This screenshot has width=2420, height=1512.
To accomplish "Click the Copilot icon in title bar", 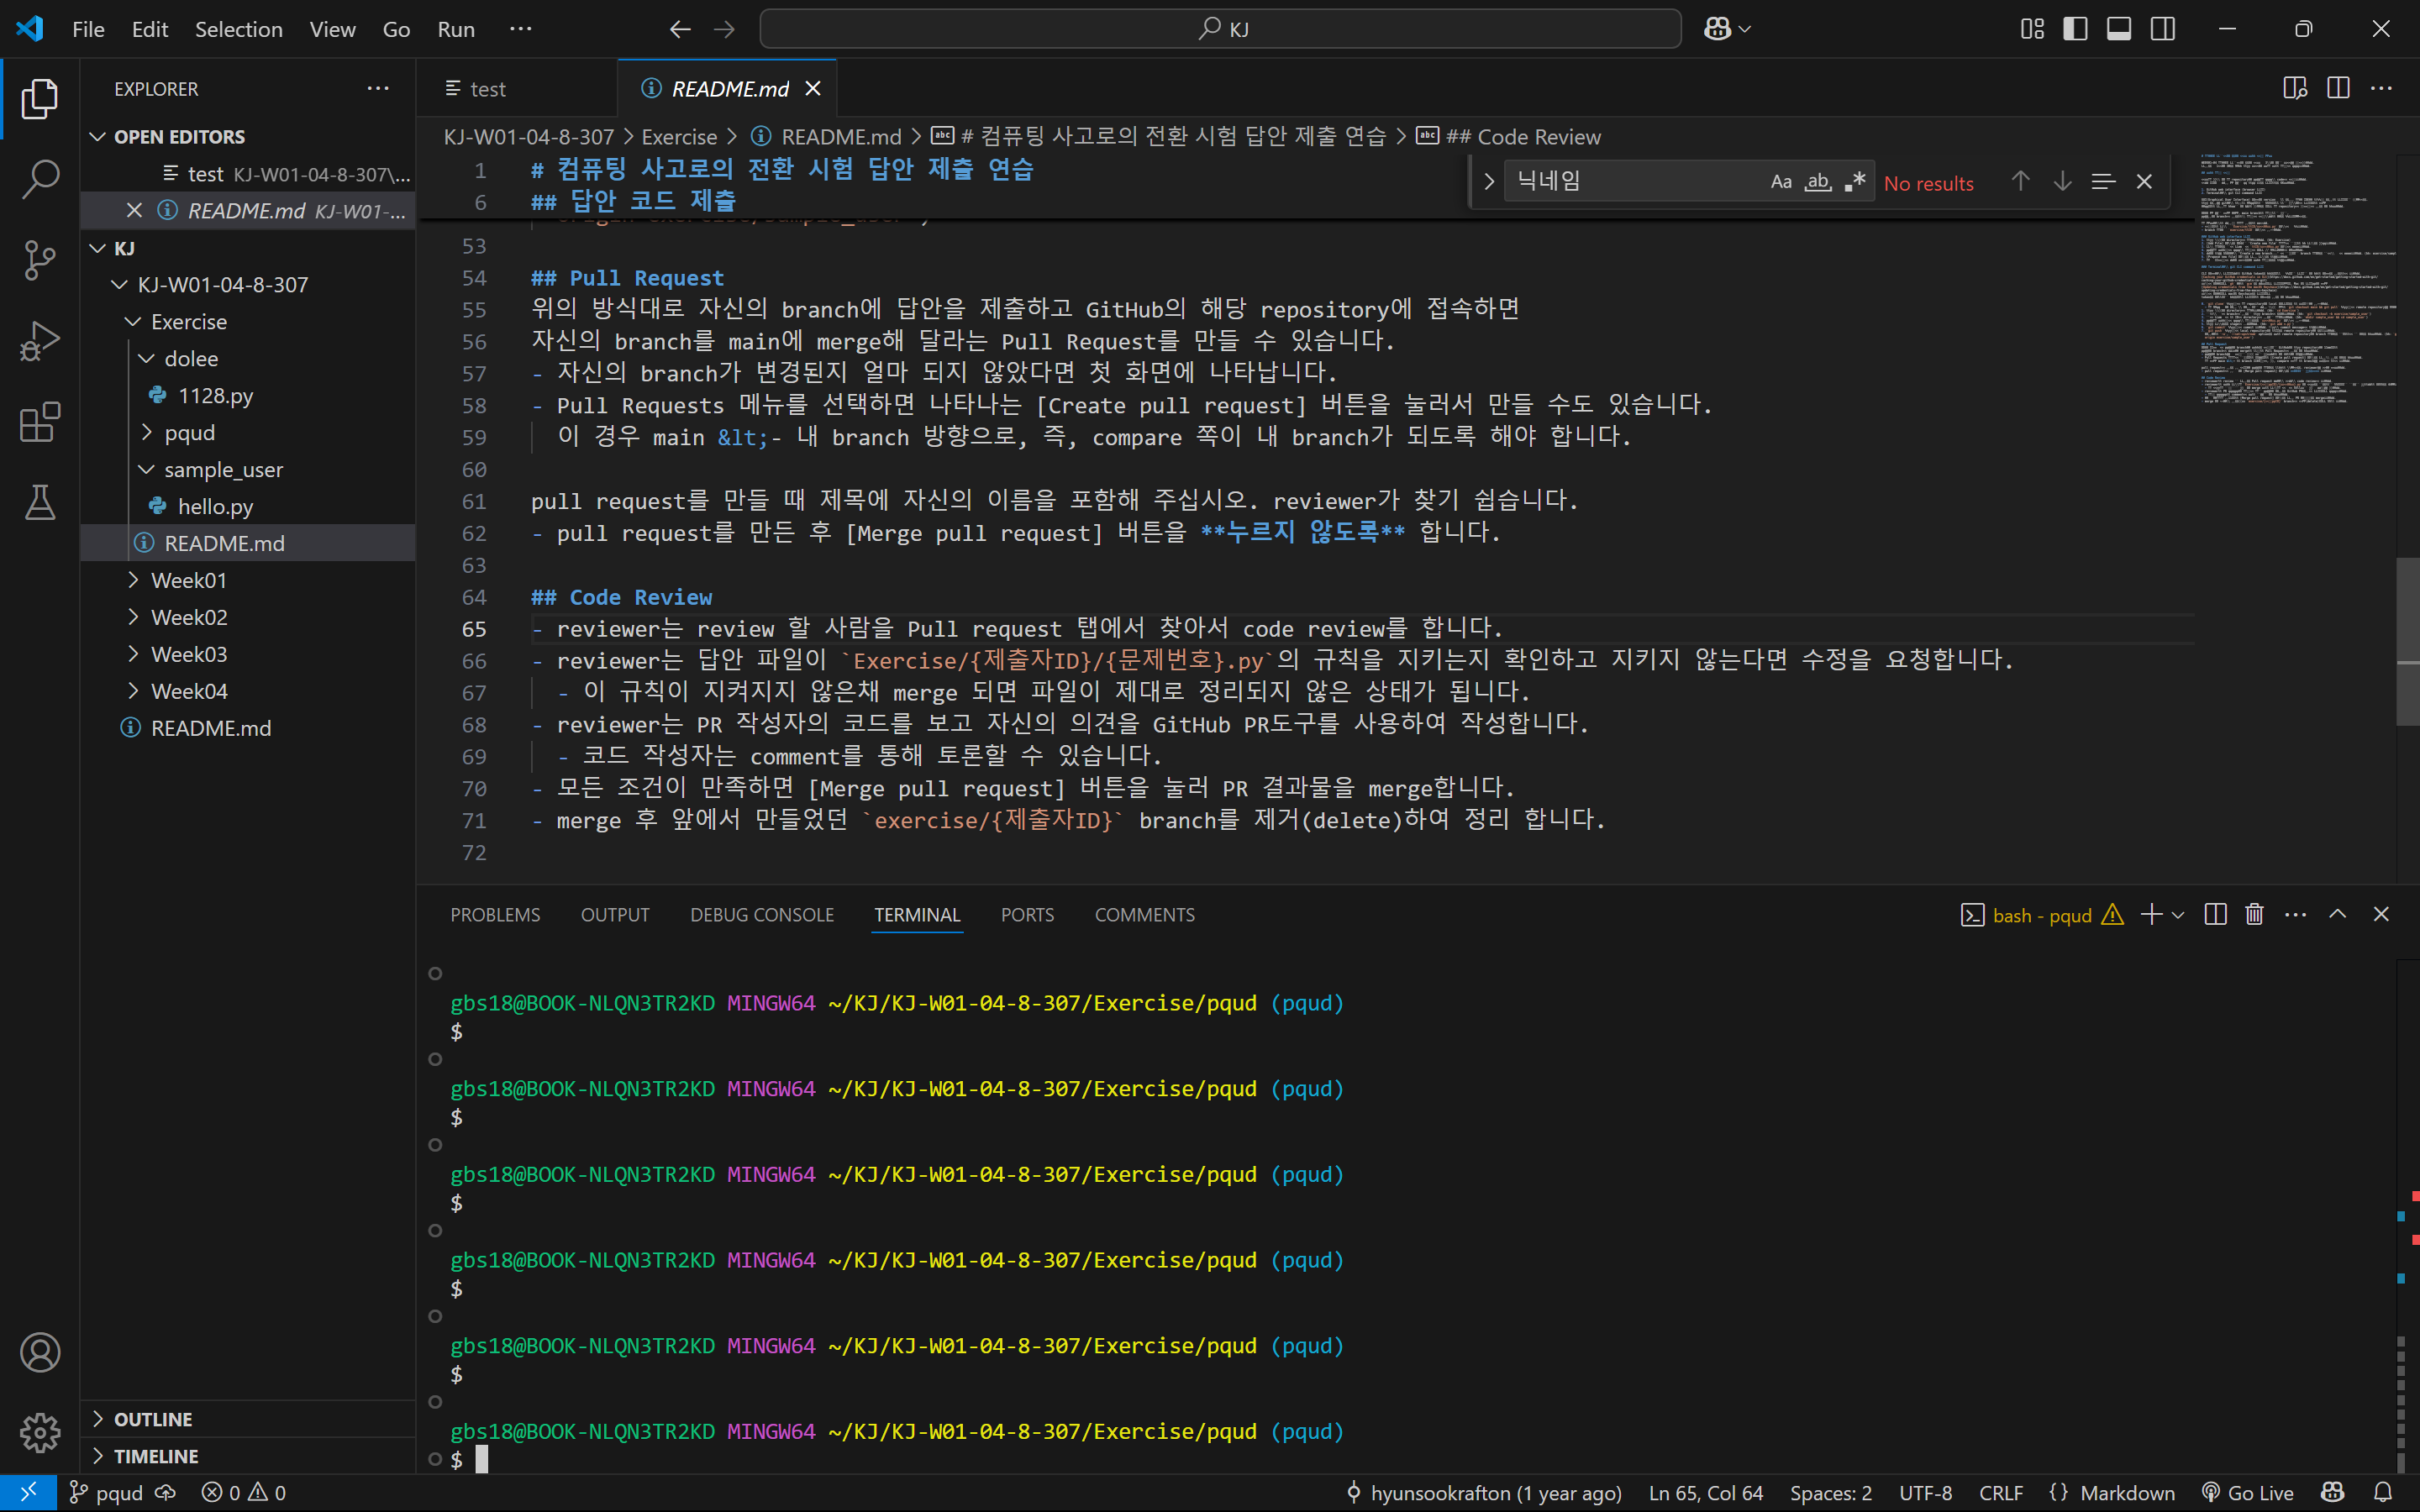I will 1717,29.
